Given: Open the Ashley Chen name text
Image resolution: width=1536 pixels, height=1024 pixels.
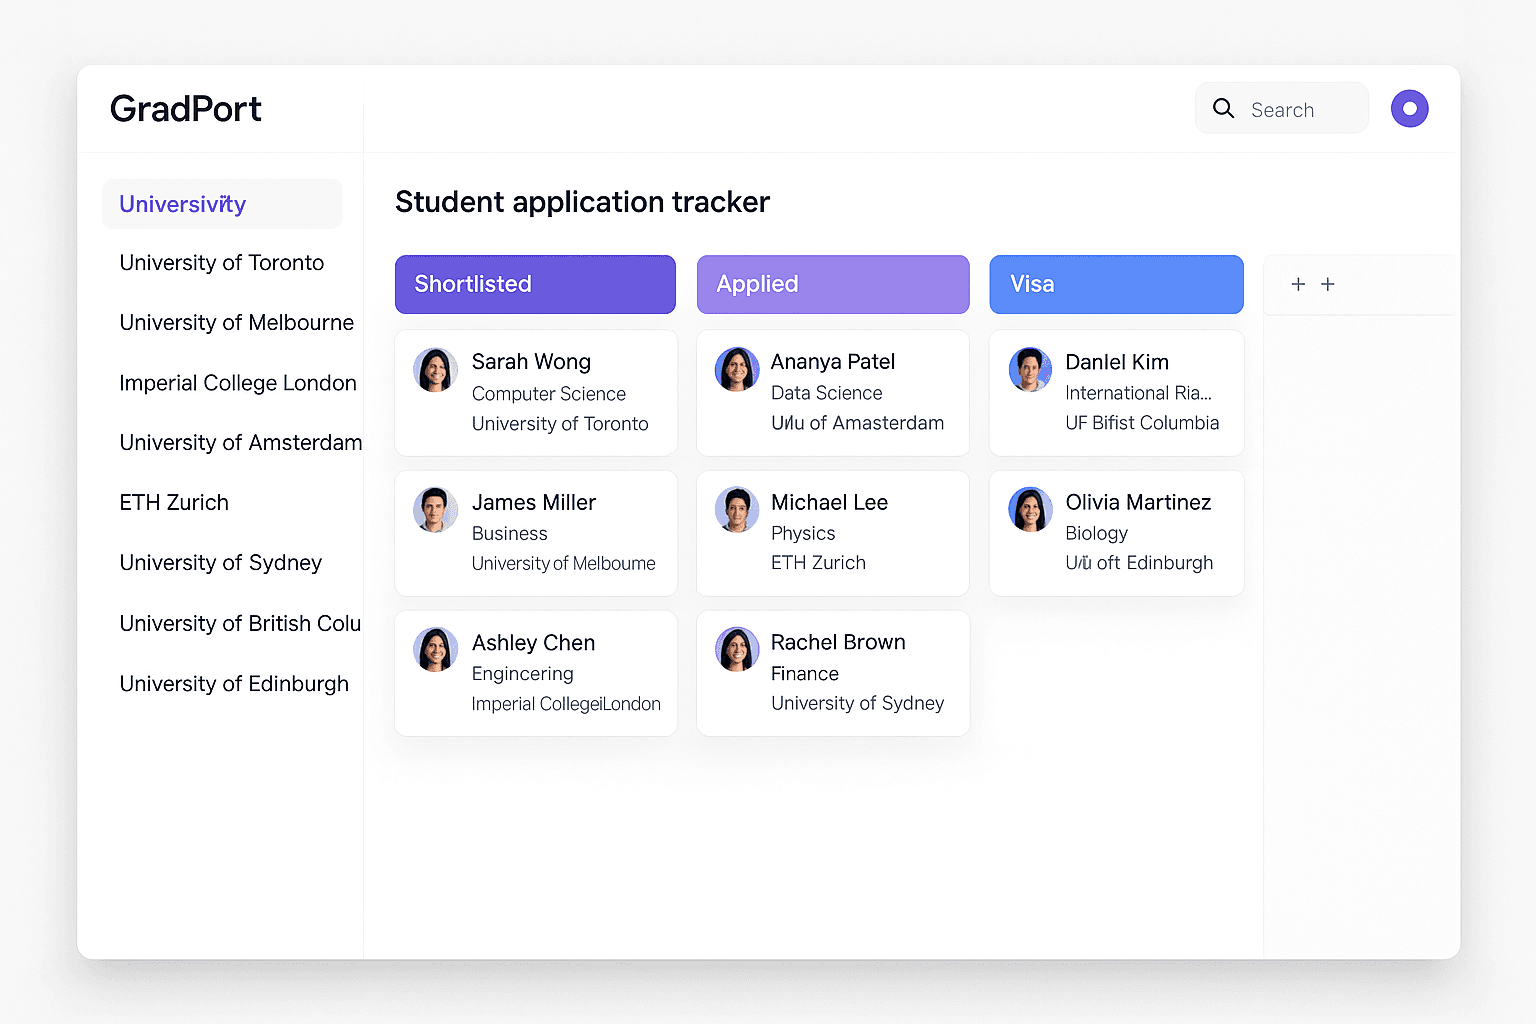Looking at the screenshot, I should click(x=533, y=643).
